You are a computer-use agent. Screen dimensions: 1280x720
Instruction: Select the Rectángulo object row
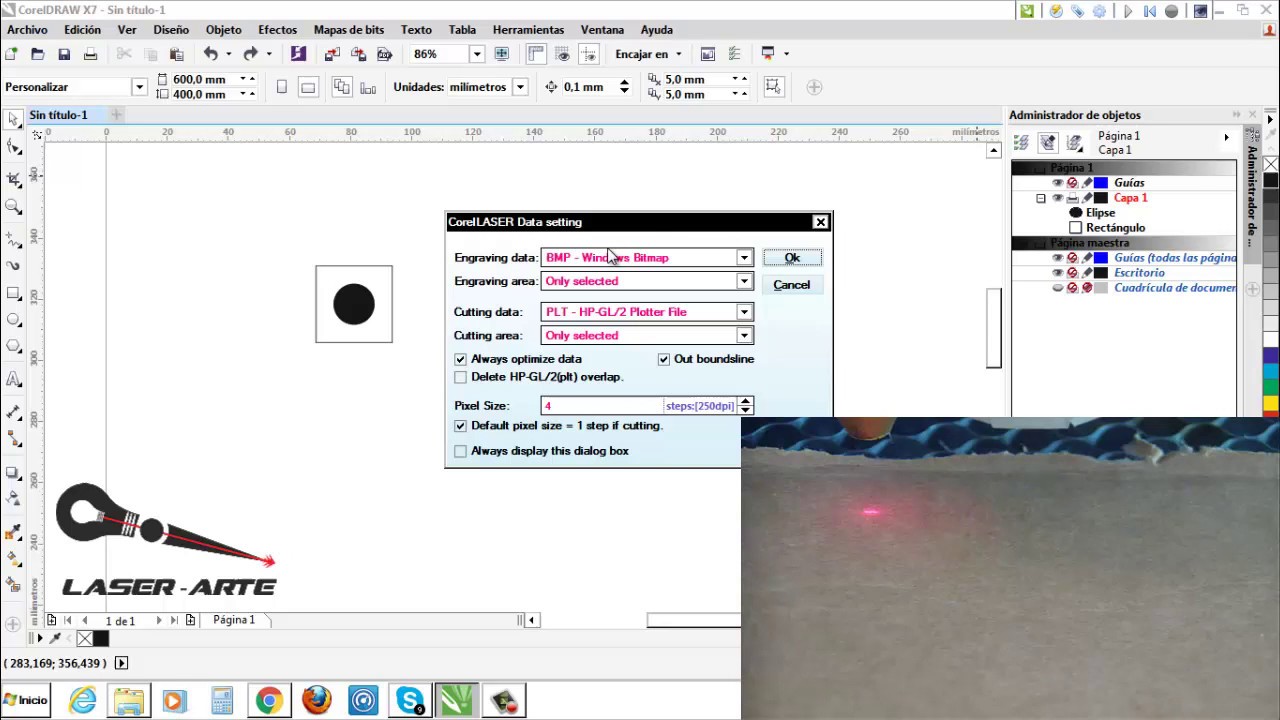tap(1115, 228)
